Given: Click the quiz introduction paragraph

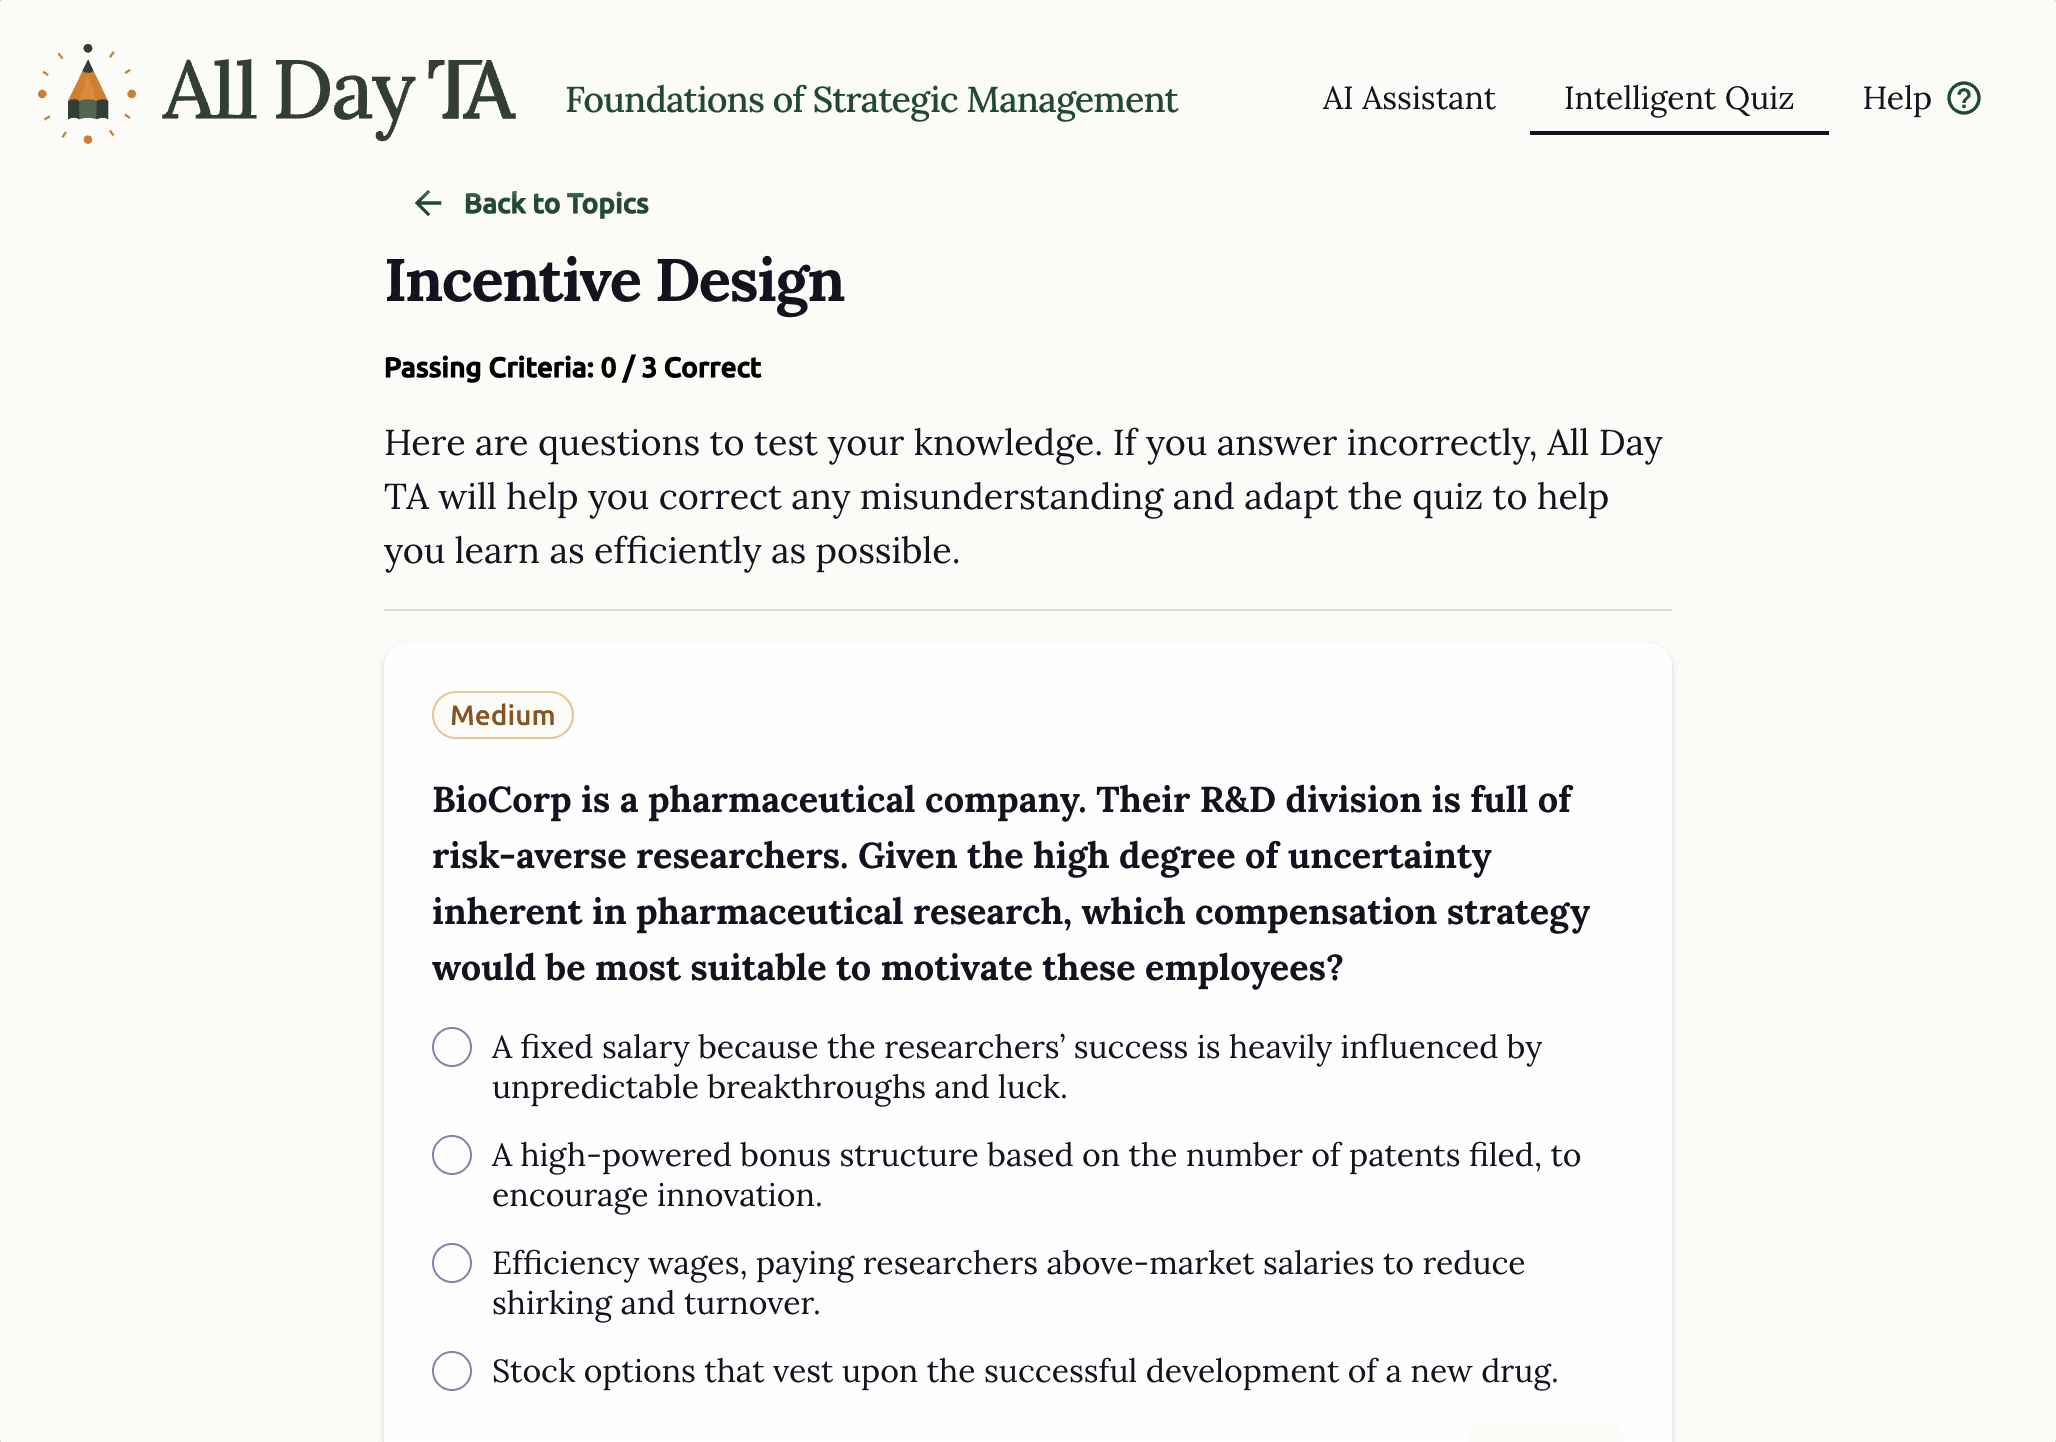Looking at the screenshot, I should click(x=1022, y=497).
